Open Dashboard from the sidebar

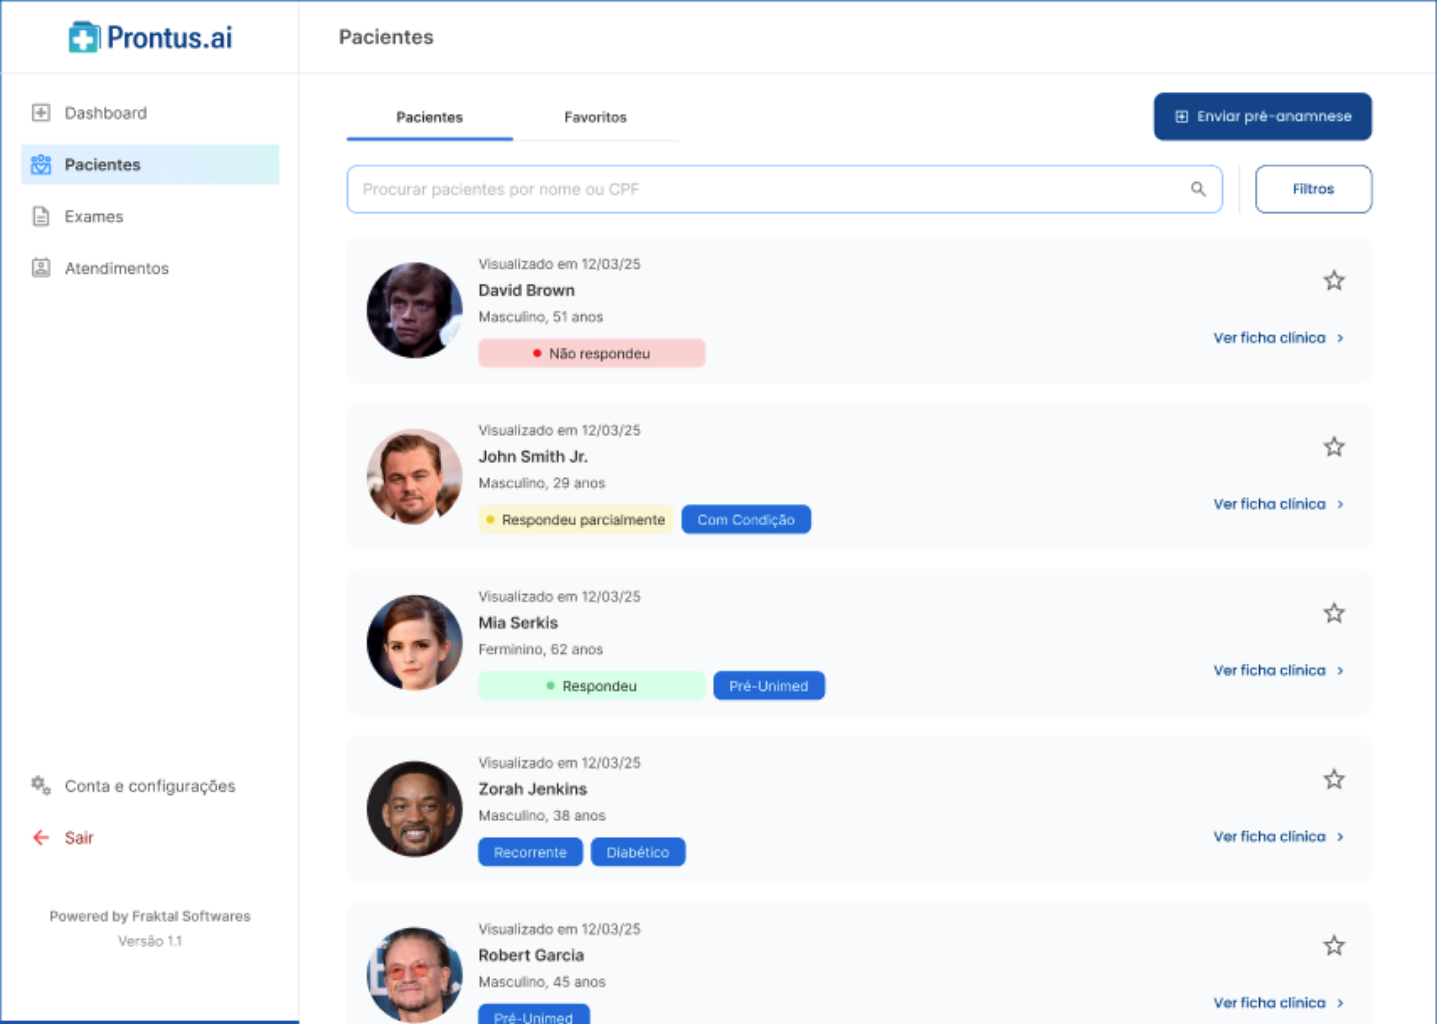pyautogui.click(x=150, y=113)
